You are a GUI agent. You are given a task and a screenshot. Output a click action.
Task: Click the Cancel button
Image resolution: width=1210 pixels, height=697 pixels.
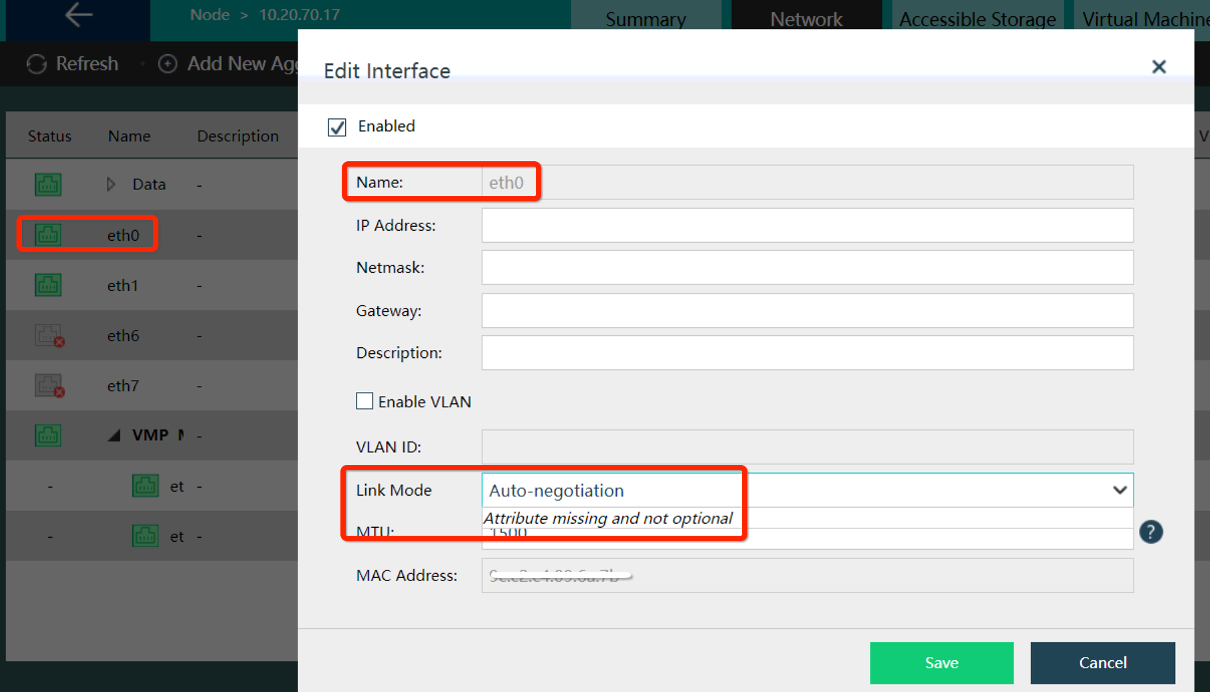pyautogui.click(x=1103, y=663)
